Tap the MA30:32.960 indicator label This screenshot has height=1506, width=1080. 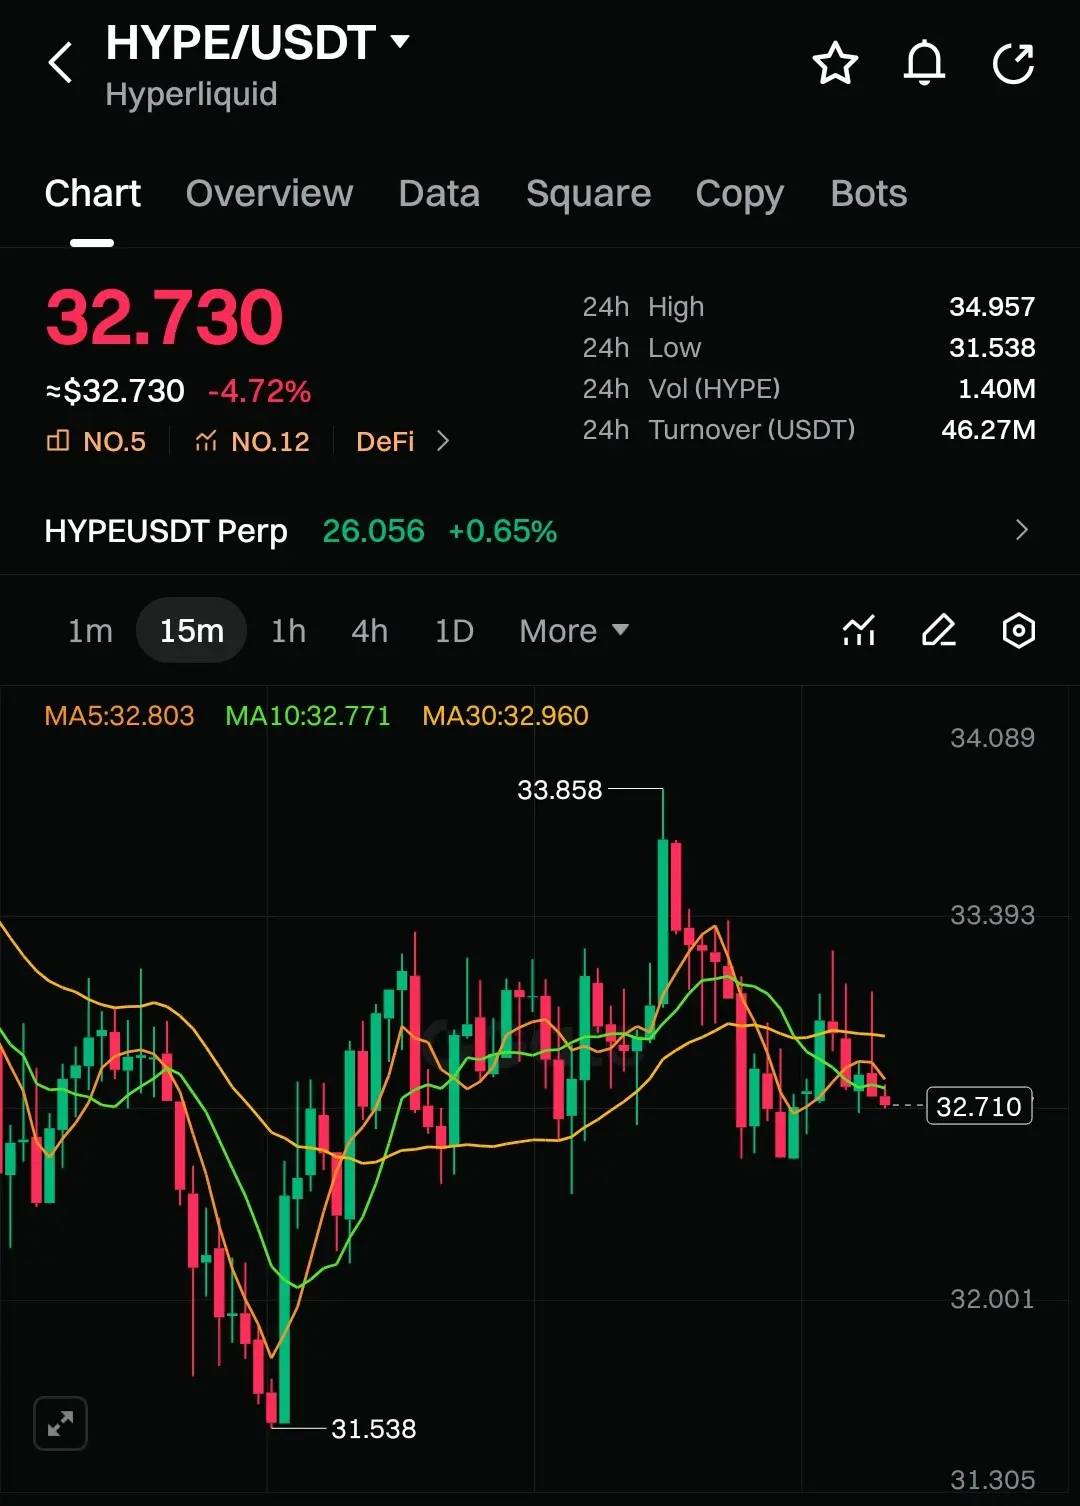[x=505, y=716]
